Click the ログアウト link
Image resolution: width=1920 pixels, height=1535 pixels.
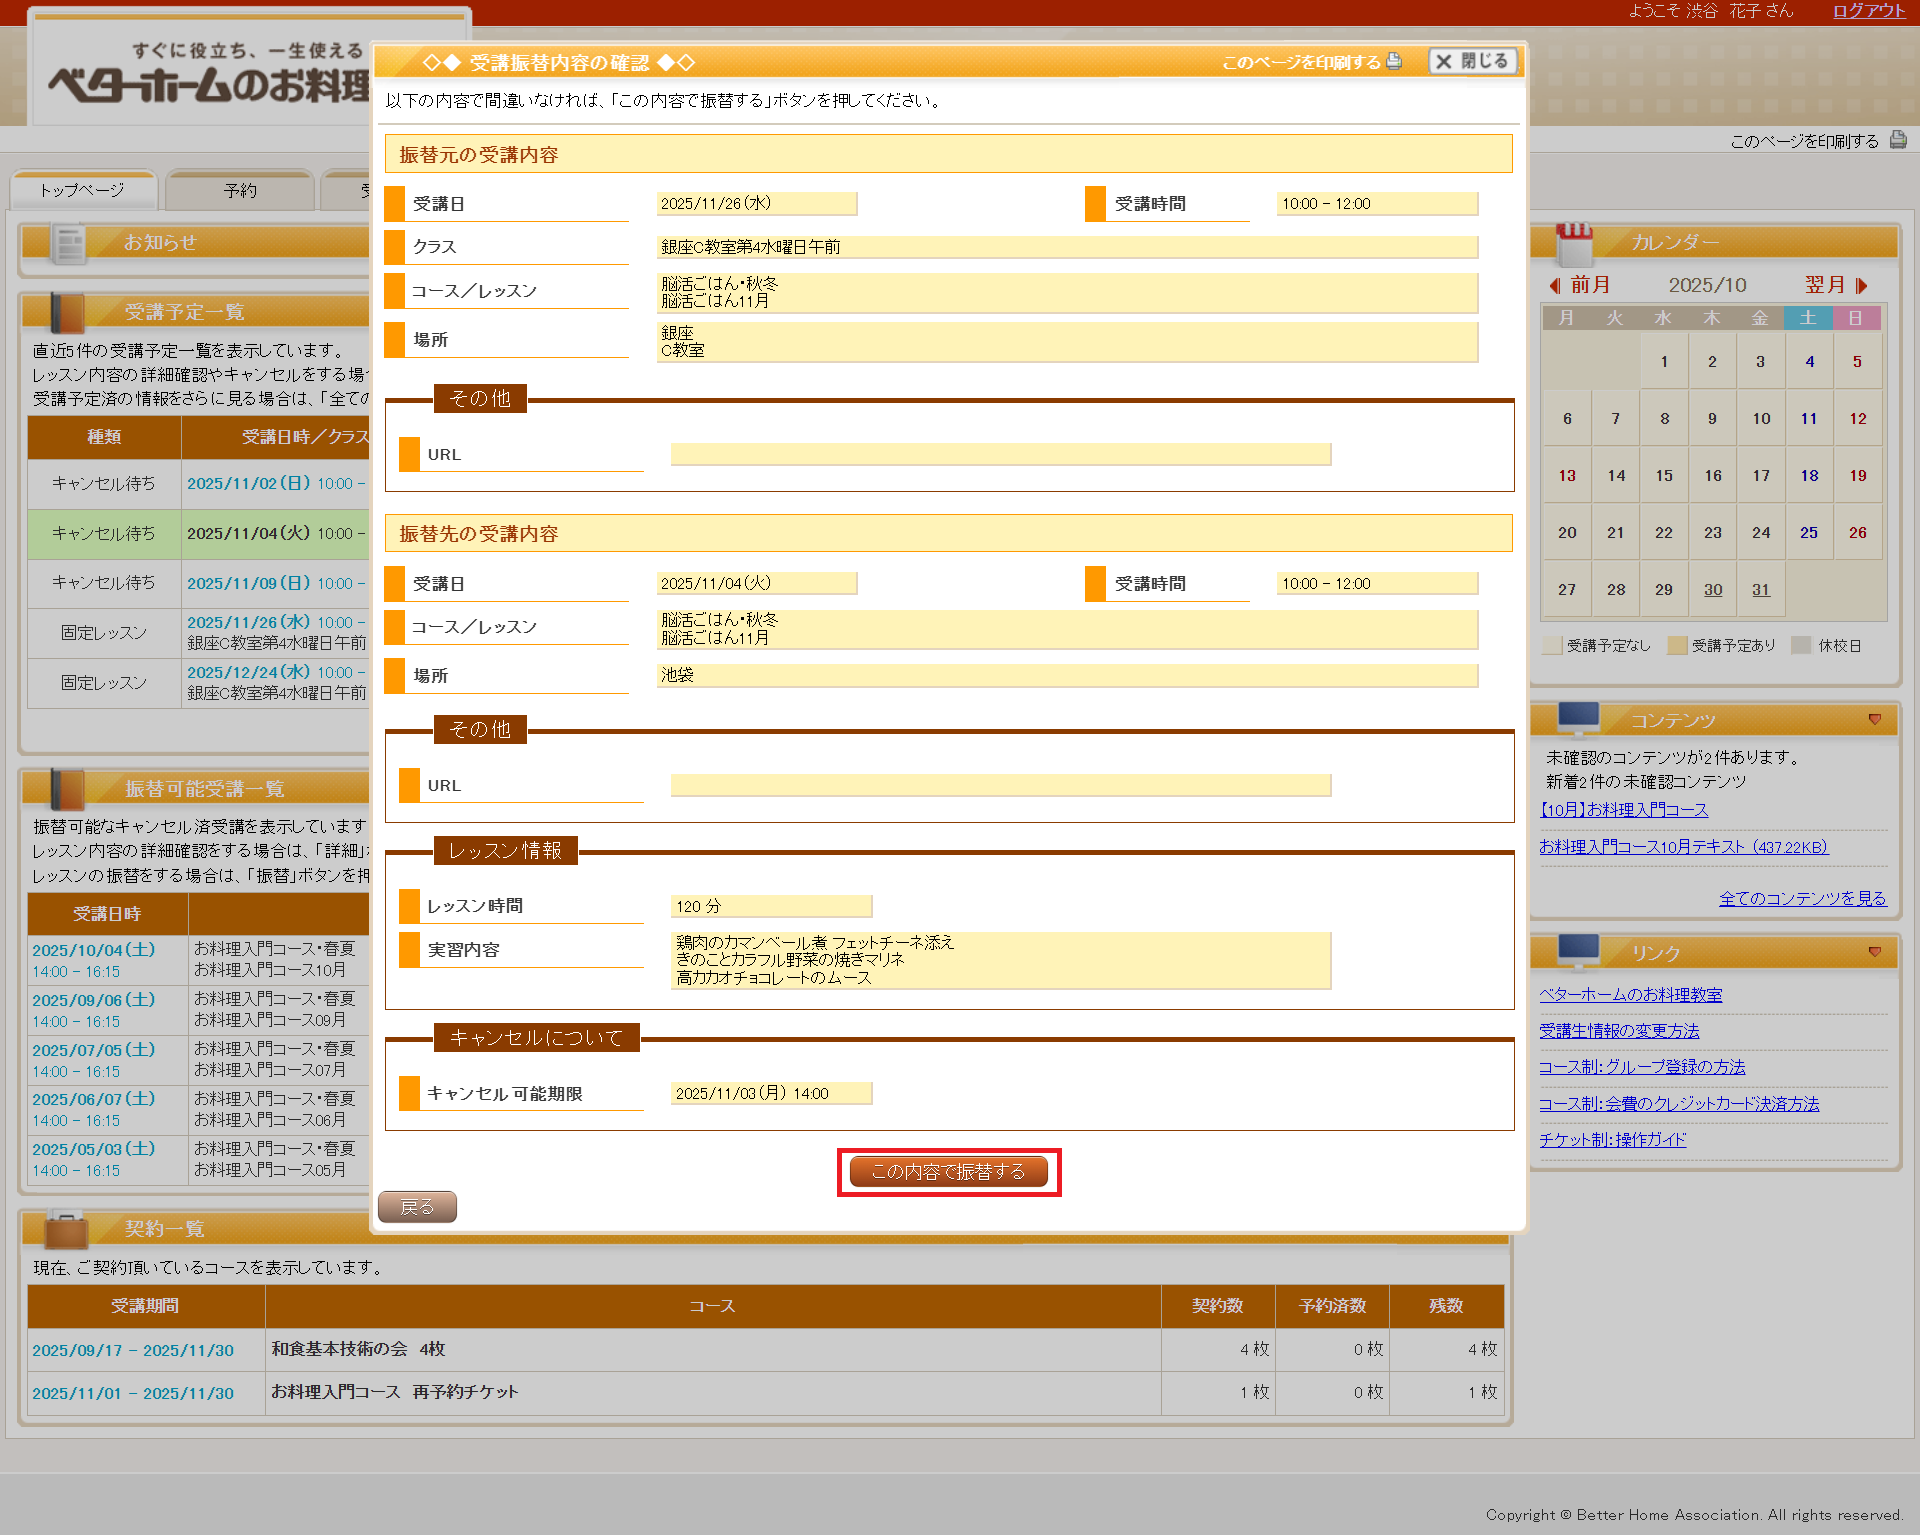coord(1868,11)
